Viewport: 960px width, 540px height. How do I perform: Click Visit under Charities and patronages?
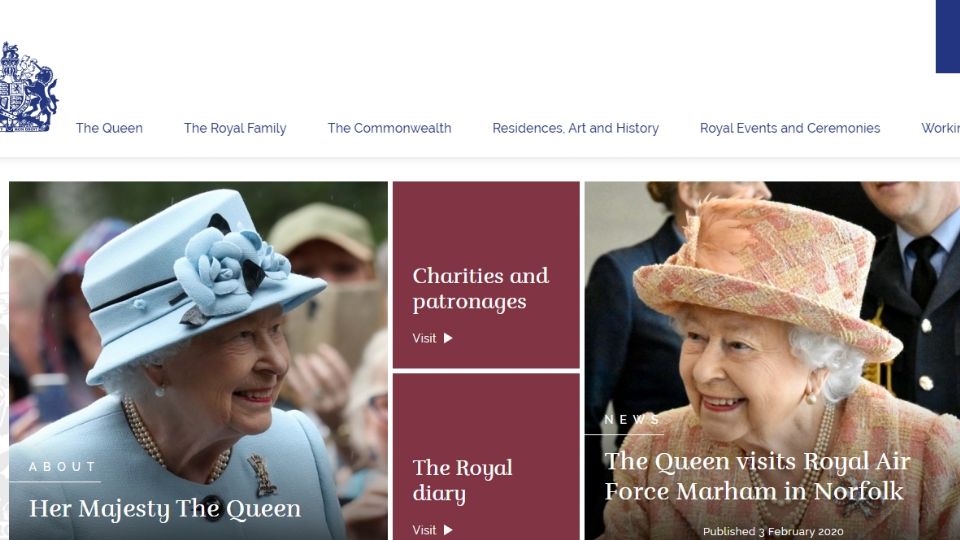[424, 338]
